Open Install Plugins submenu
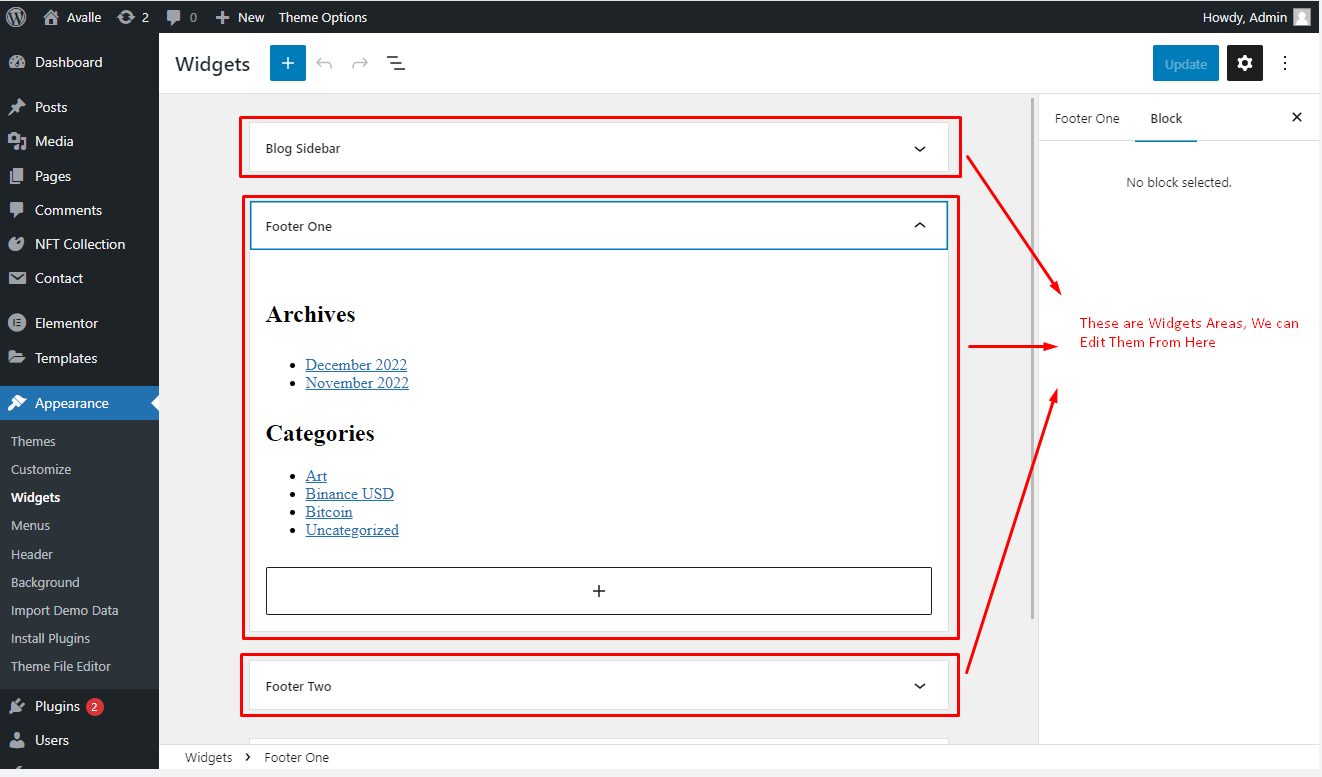 click(50, 638)
